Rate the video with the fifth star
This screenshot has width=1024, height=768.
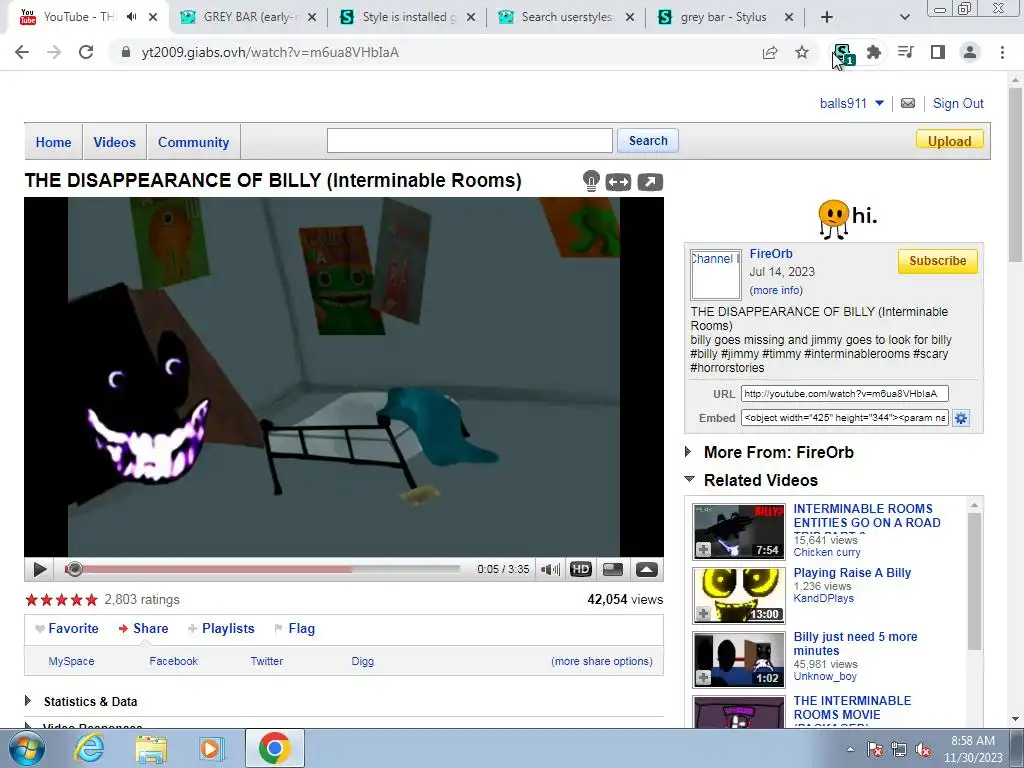91,600
